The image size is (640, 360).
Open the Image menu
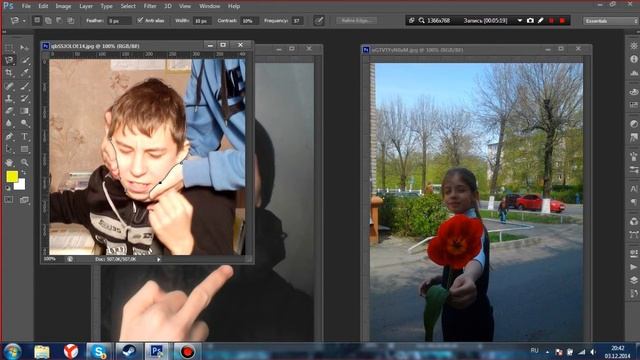[63, 6]
